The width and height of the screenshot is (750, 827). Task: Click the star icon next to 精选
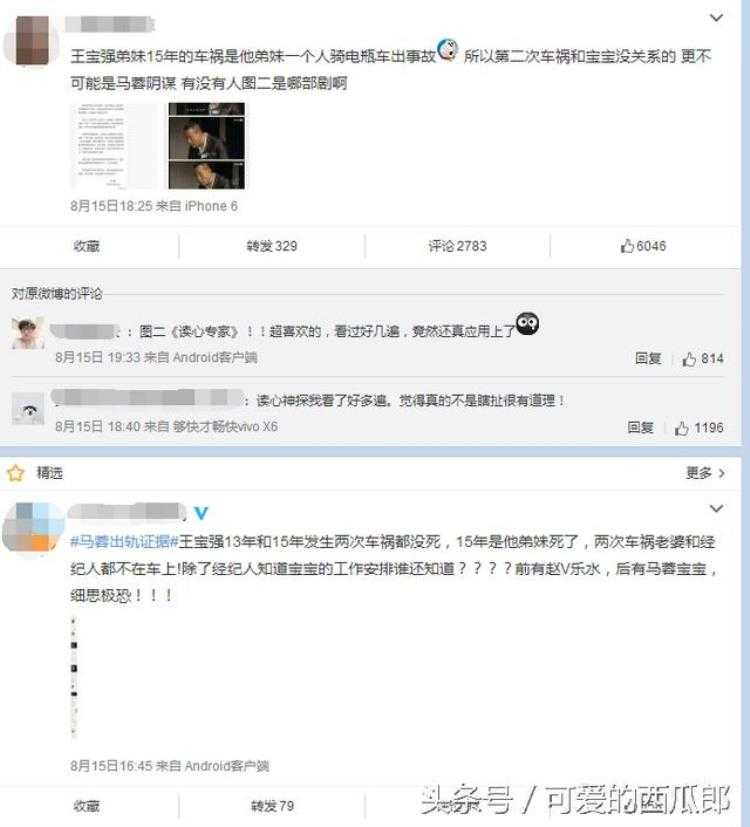click(16, 473)
